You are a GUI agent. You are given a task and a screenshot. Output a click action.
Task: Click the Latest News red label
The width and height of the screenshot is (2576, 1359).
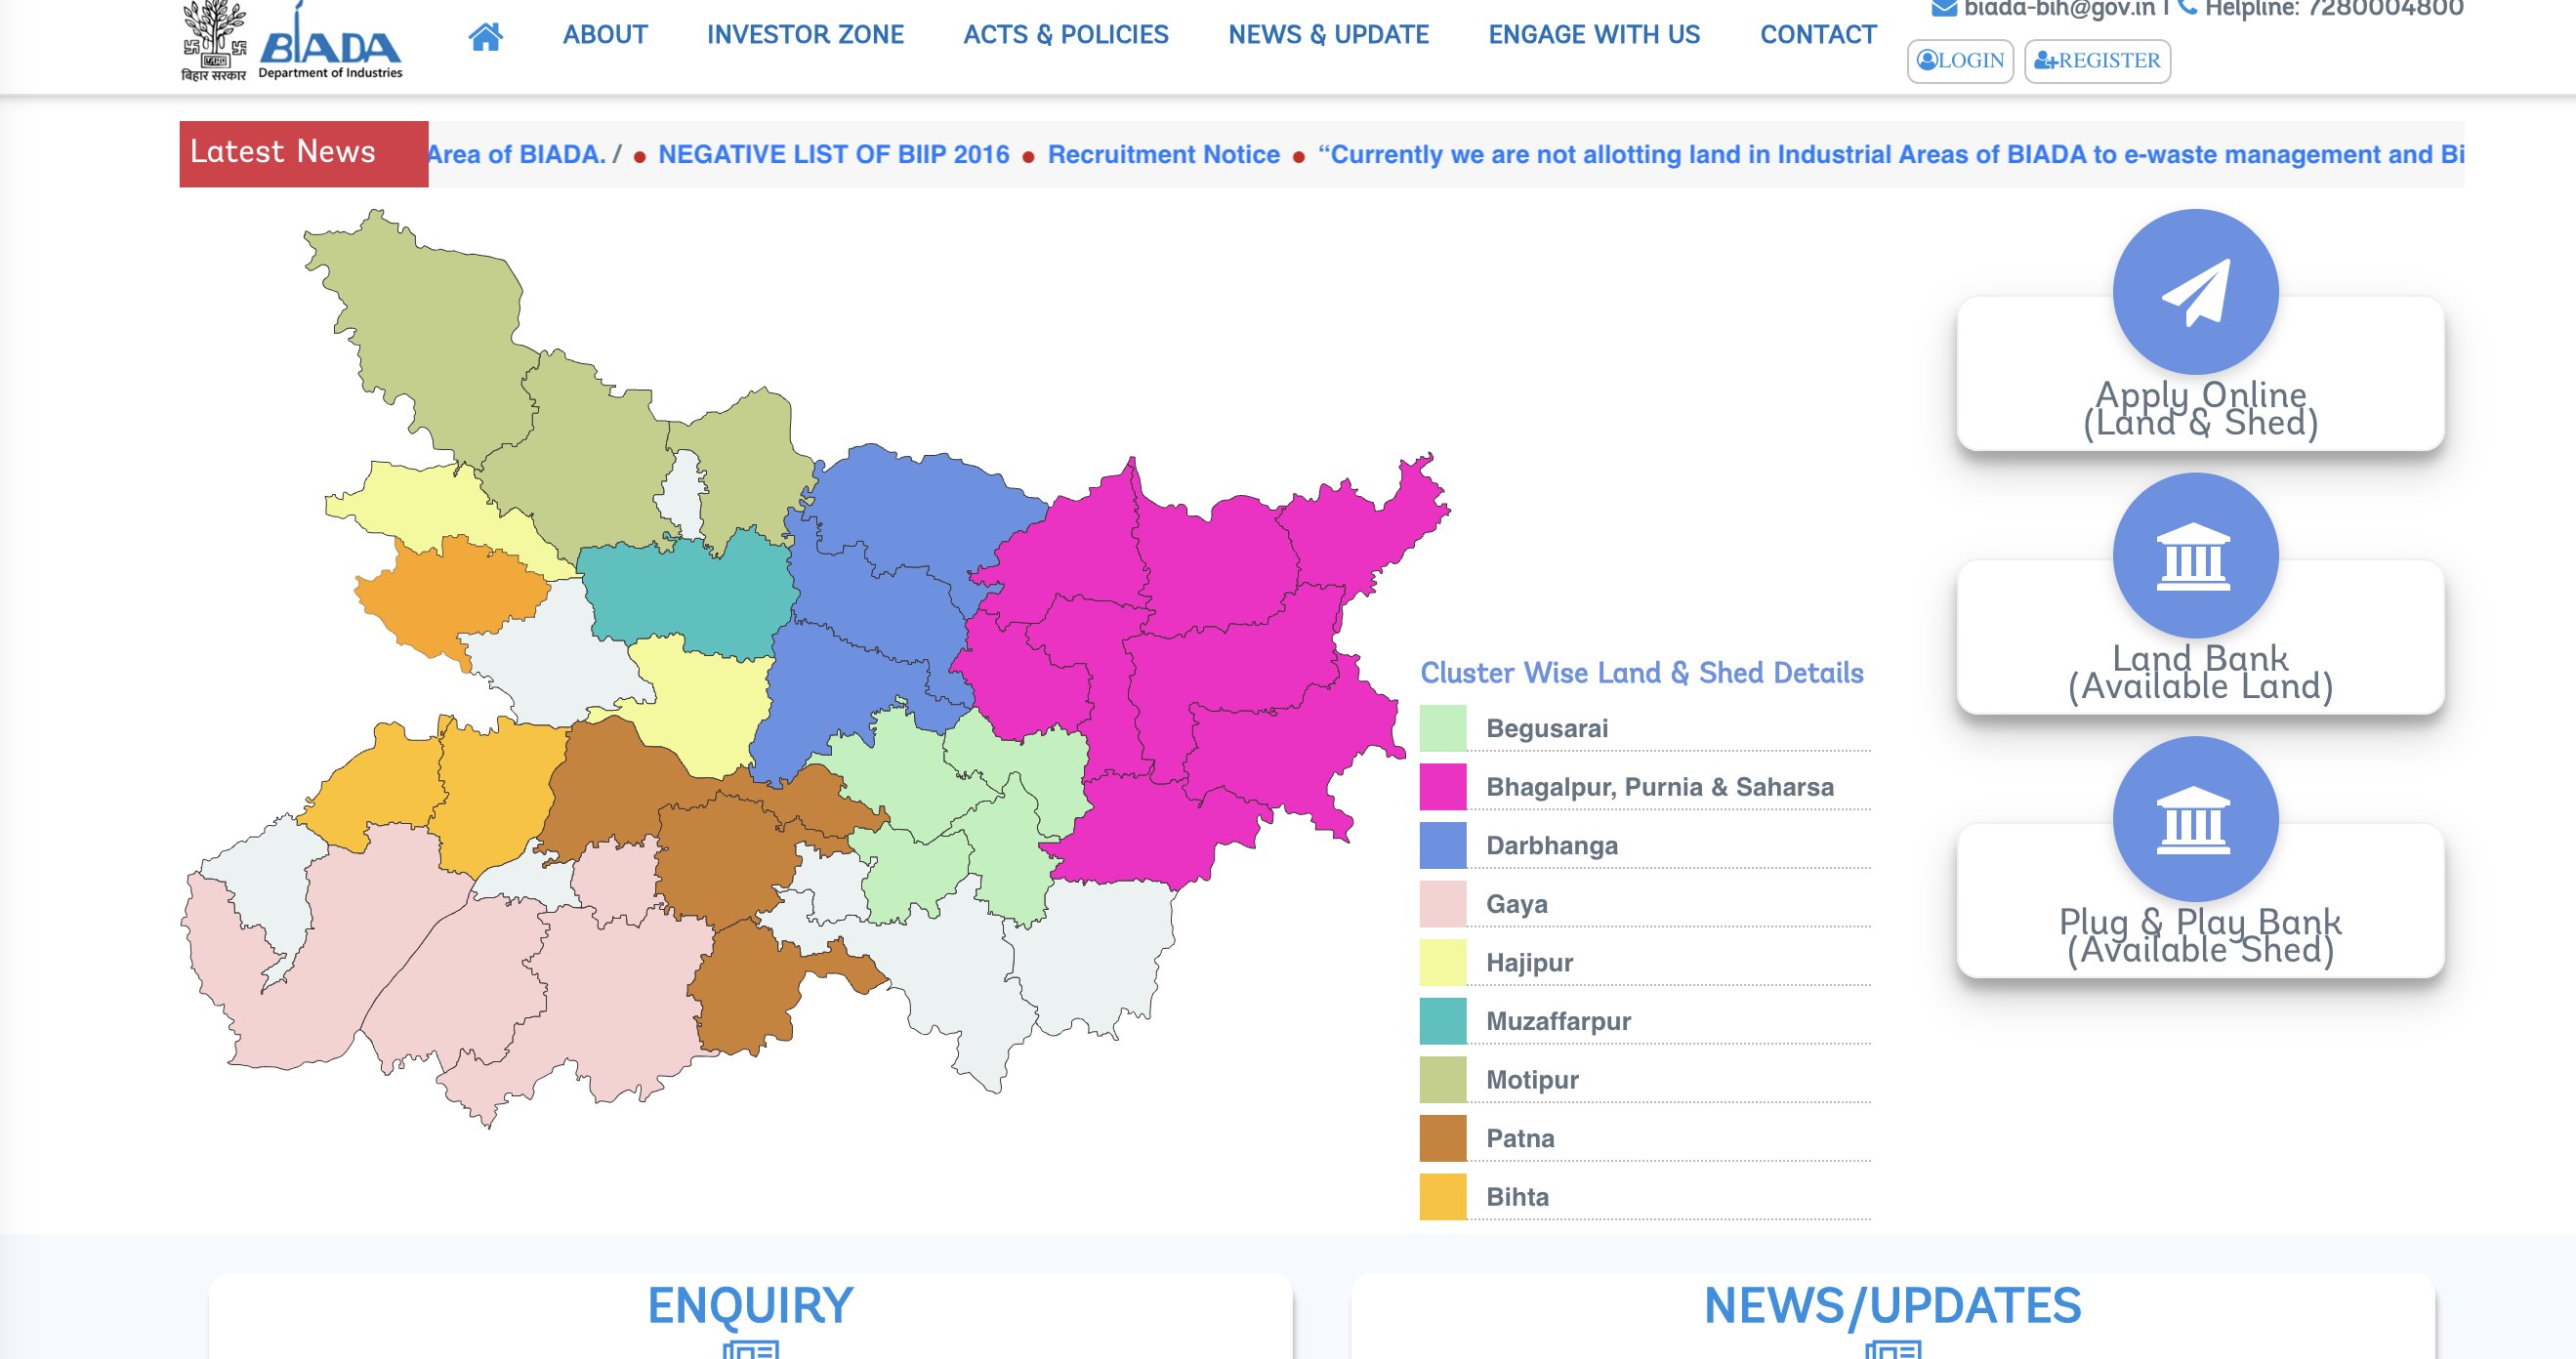pos(304,154)
